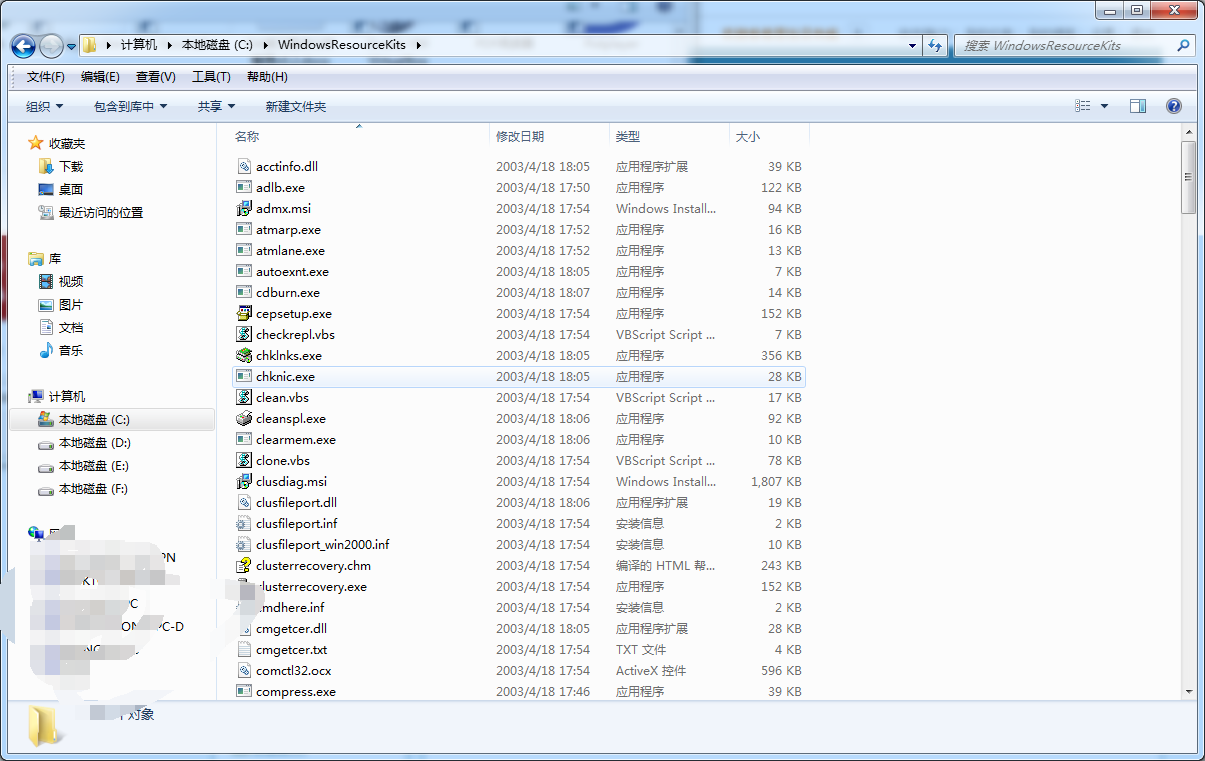
Task: Click the search magnifier icon
Action: [1184, 45]
